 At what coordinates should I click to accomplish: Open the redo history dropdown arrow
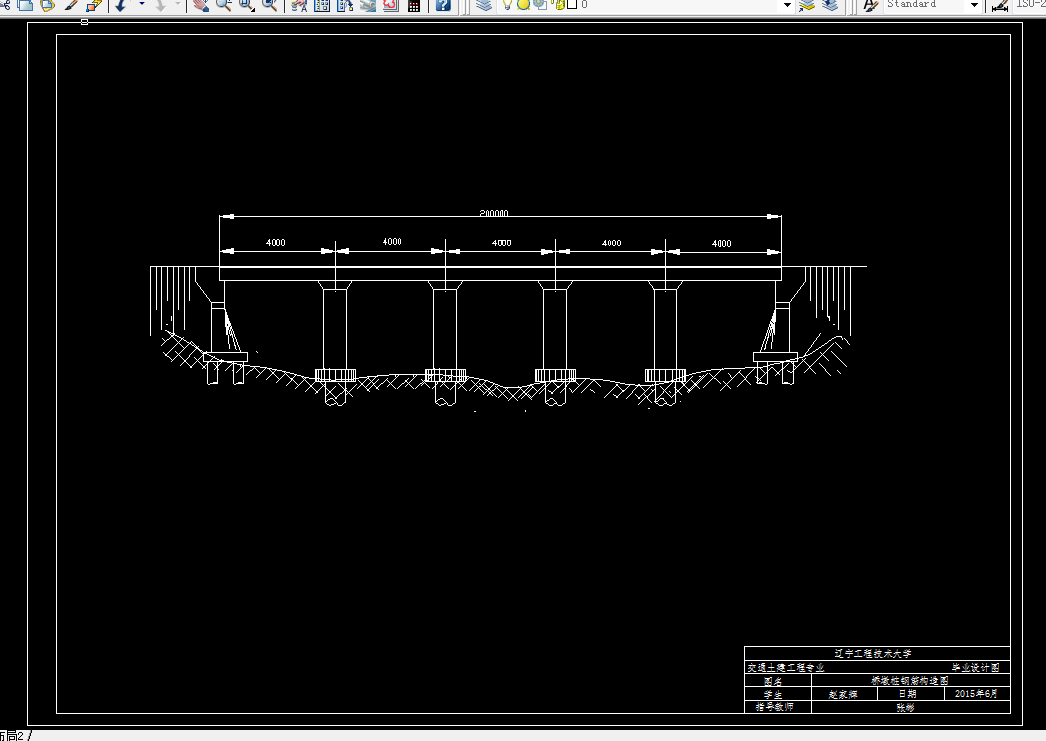(178, 4)
